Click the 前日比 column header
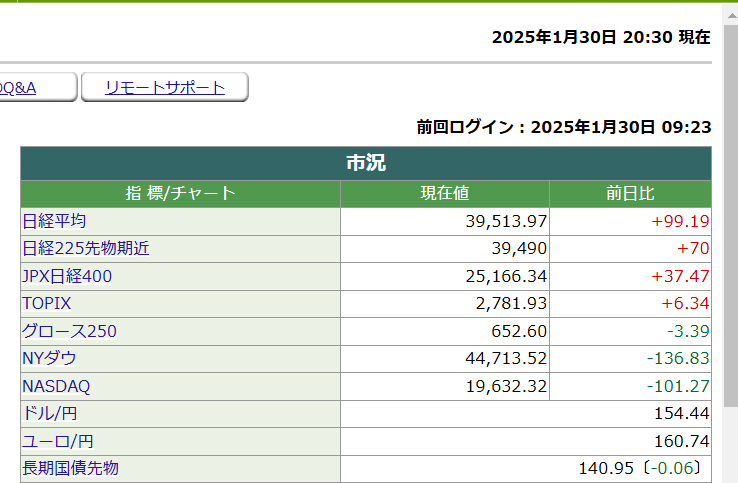Viewport: 738px width, 483px height. (630, 194)
